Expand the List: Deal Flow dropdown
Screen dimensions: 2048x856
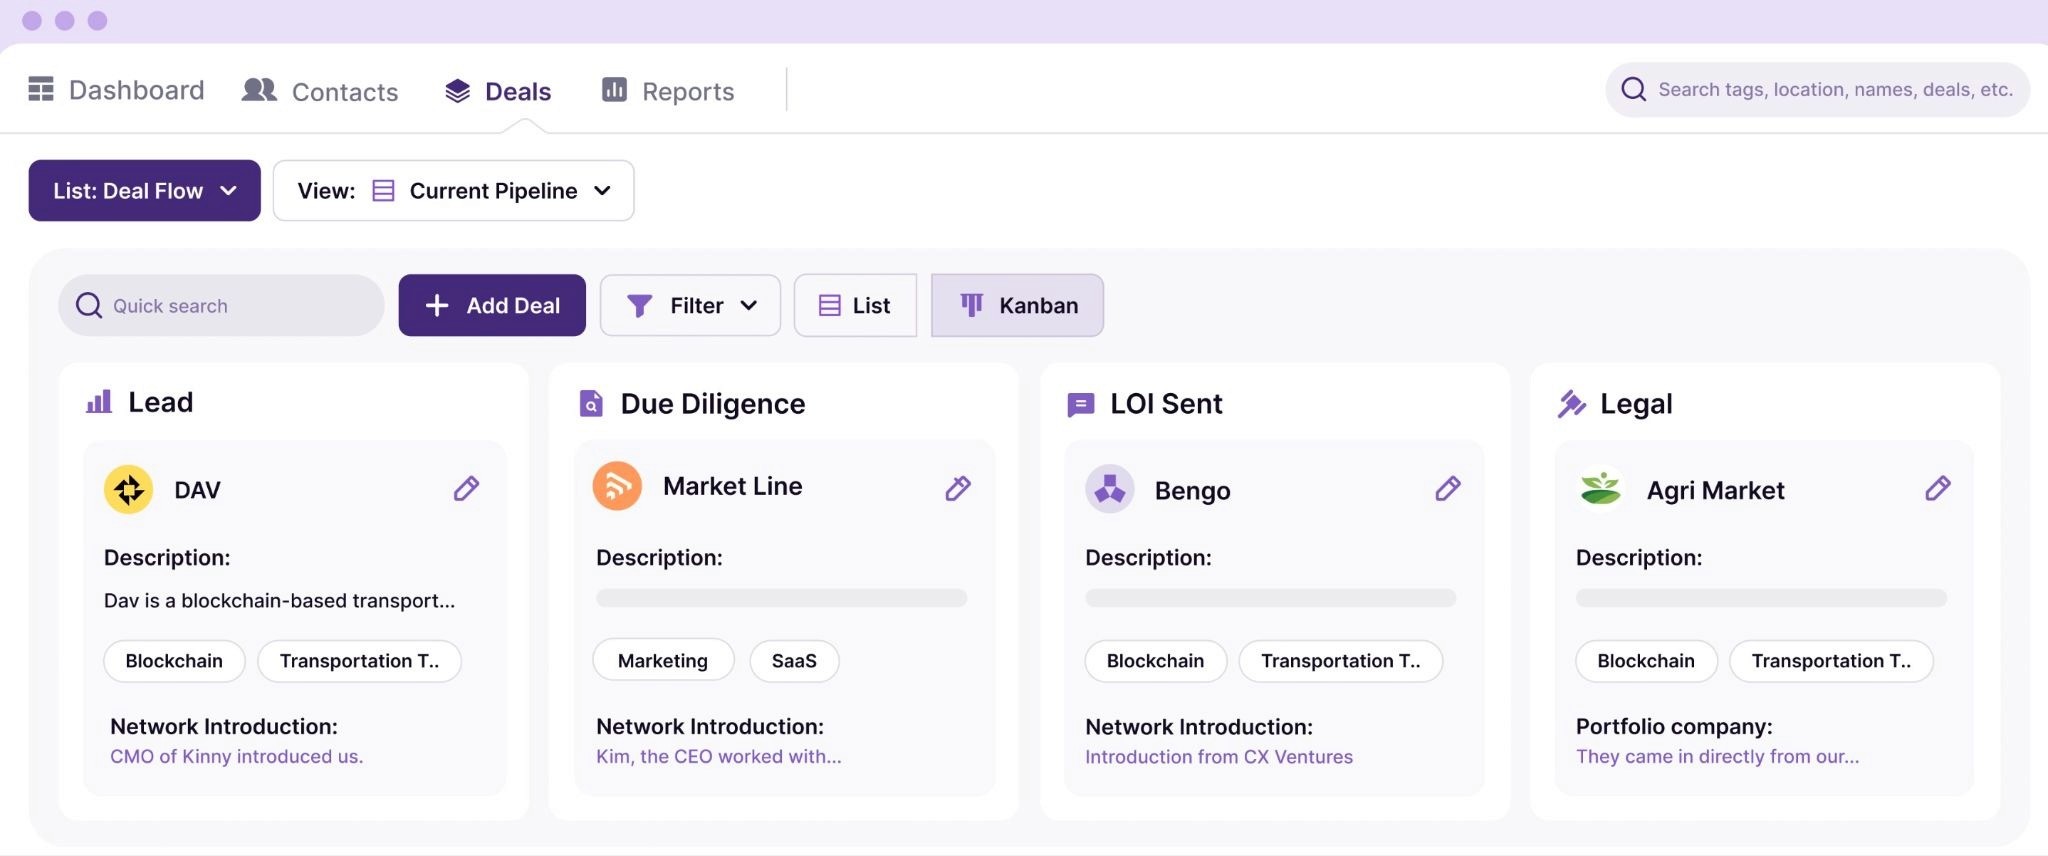click(144, 190)
